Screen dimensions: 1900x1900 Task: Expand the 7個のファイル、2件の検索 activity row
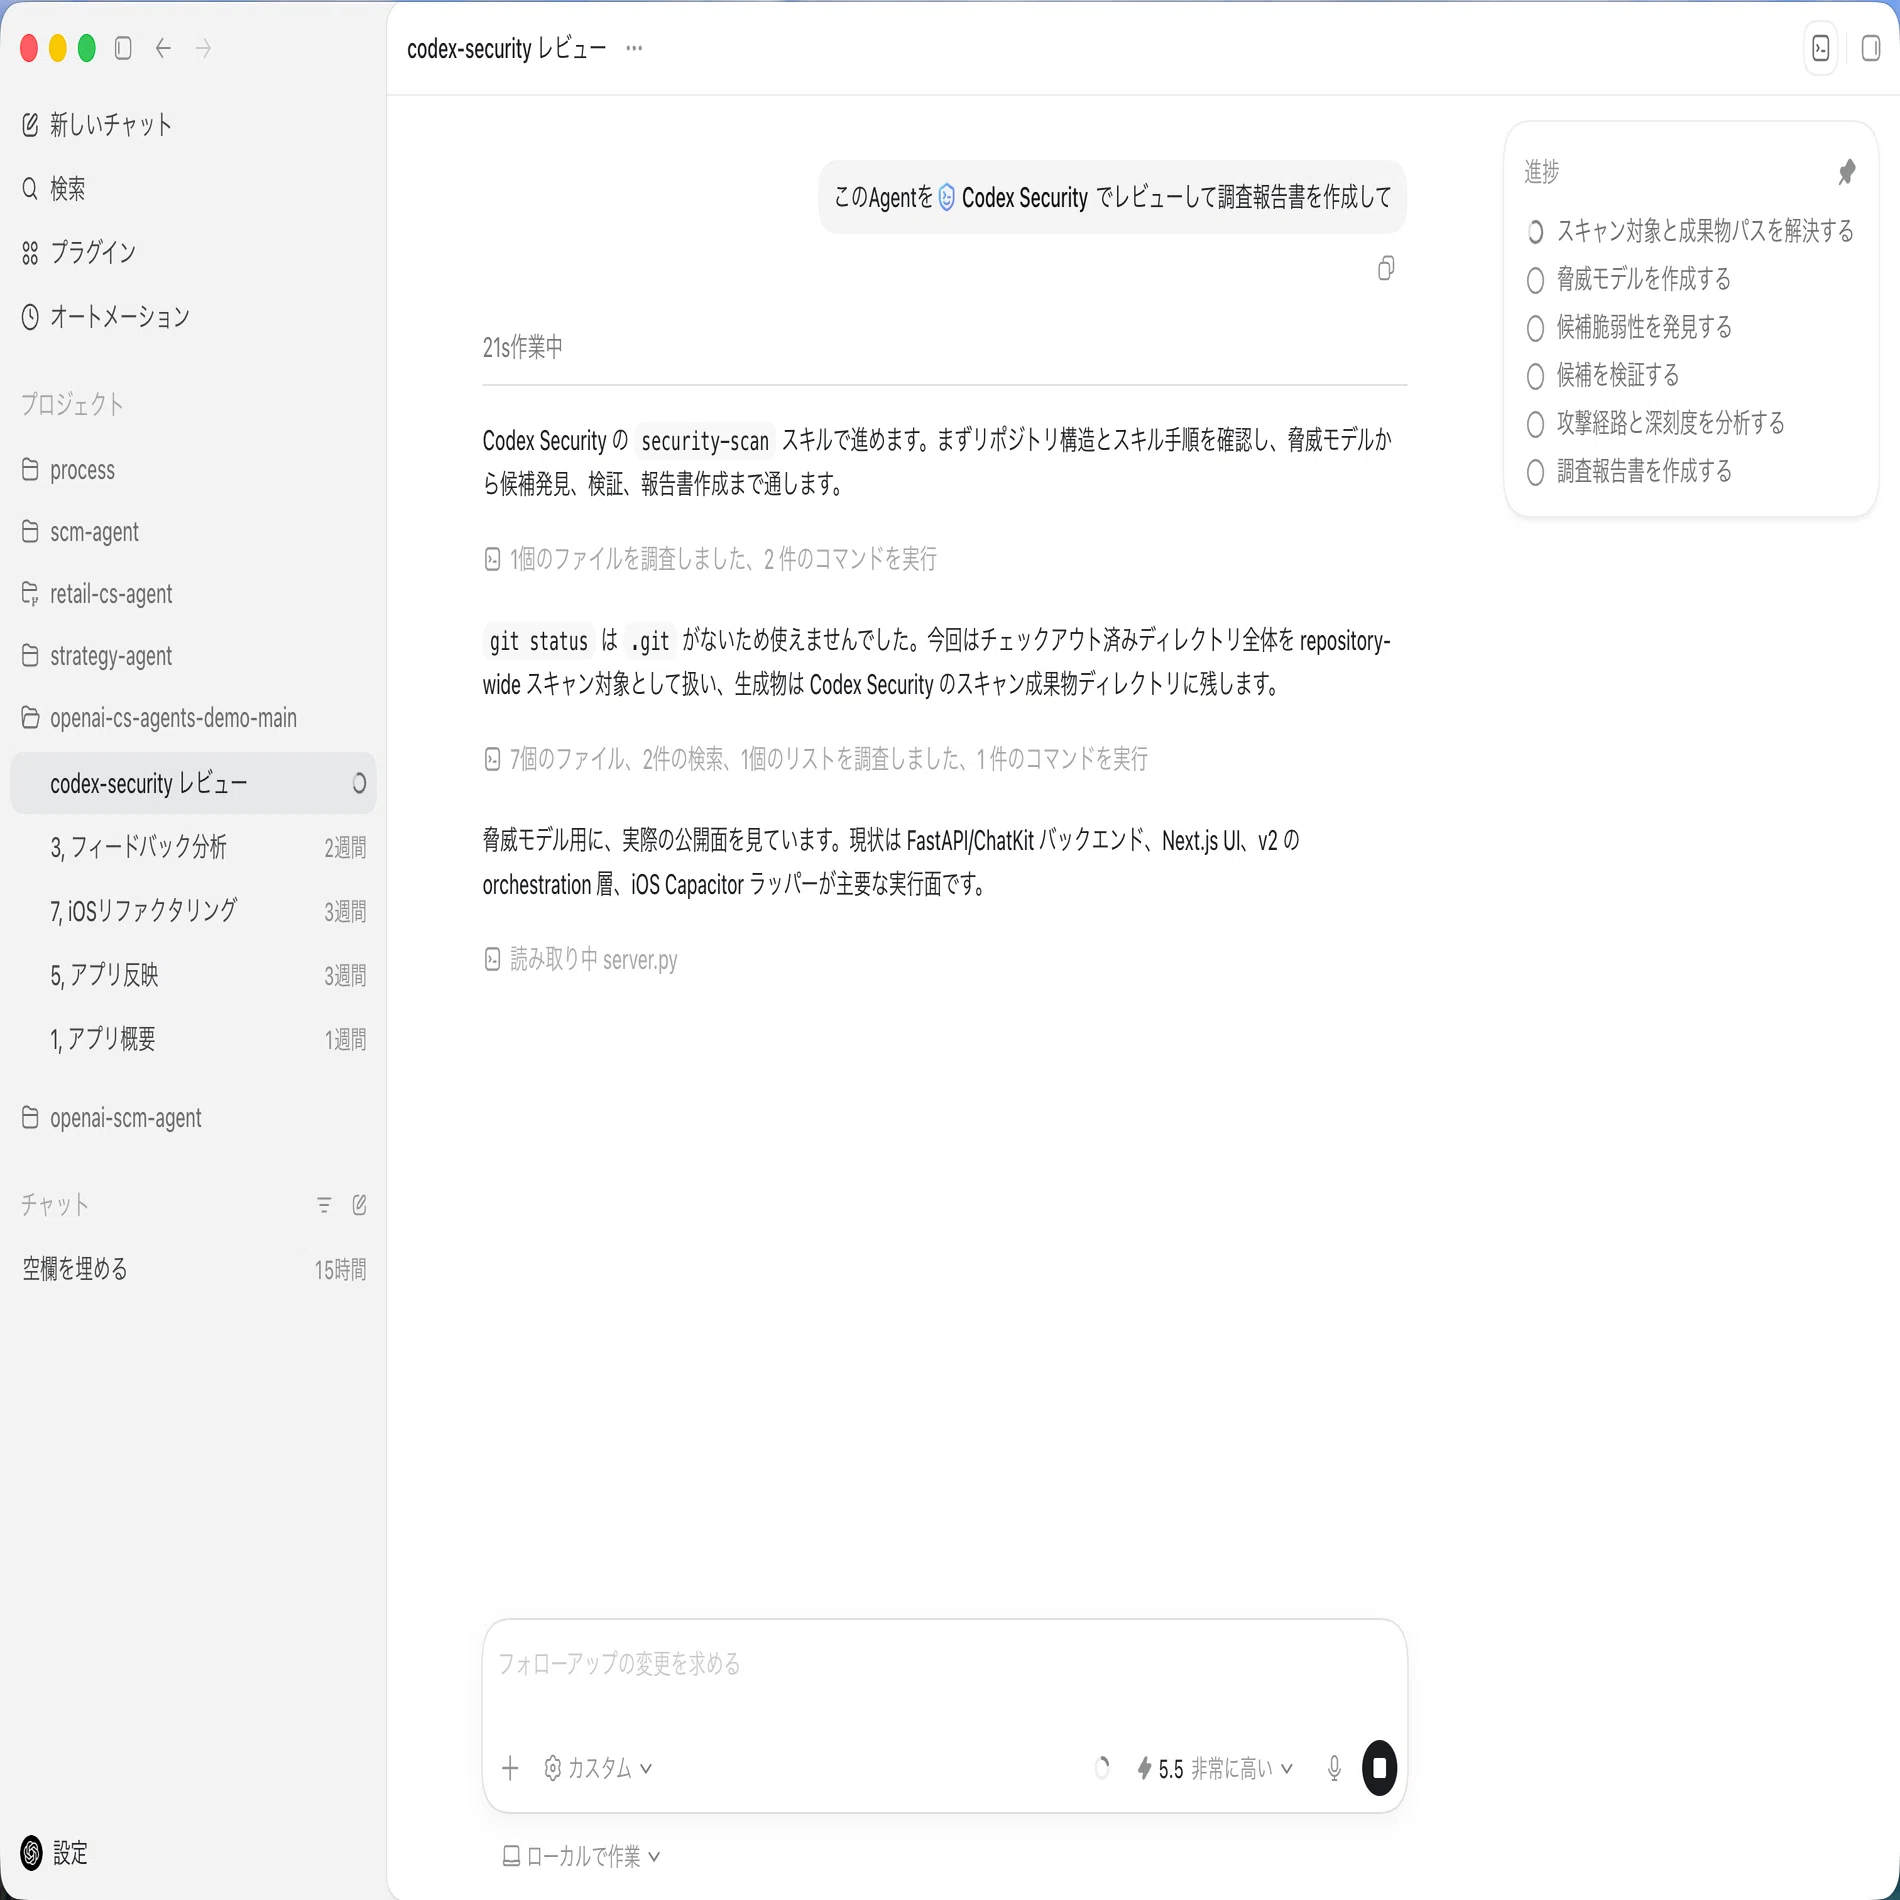(816, 760)
